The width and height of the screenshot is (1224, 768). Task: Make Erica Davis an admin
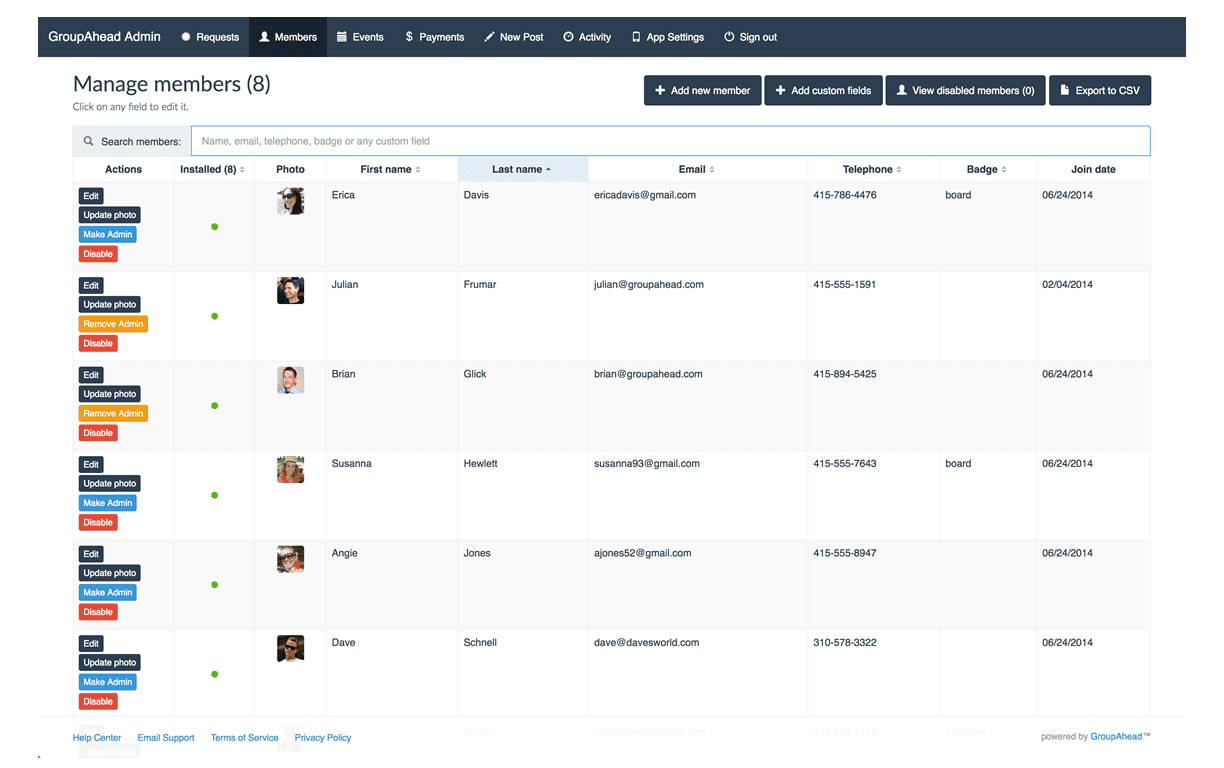tap(107, 235)
